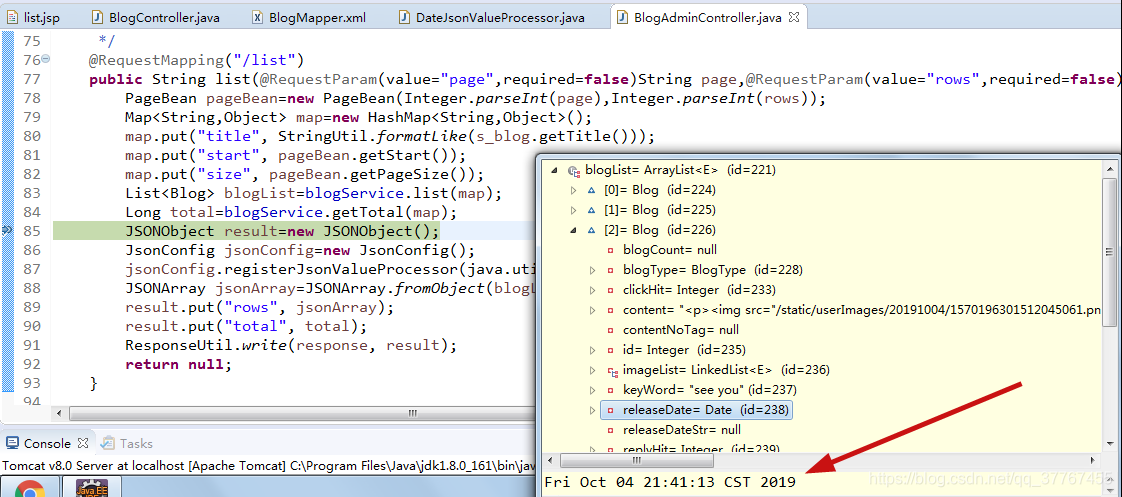Expand the blogType= BlogType field
The width and height of the screenshot is (1122, 497).
click(592, 270)
